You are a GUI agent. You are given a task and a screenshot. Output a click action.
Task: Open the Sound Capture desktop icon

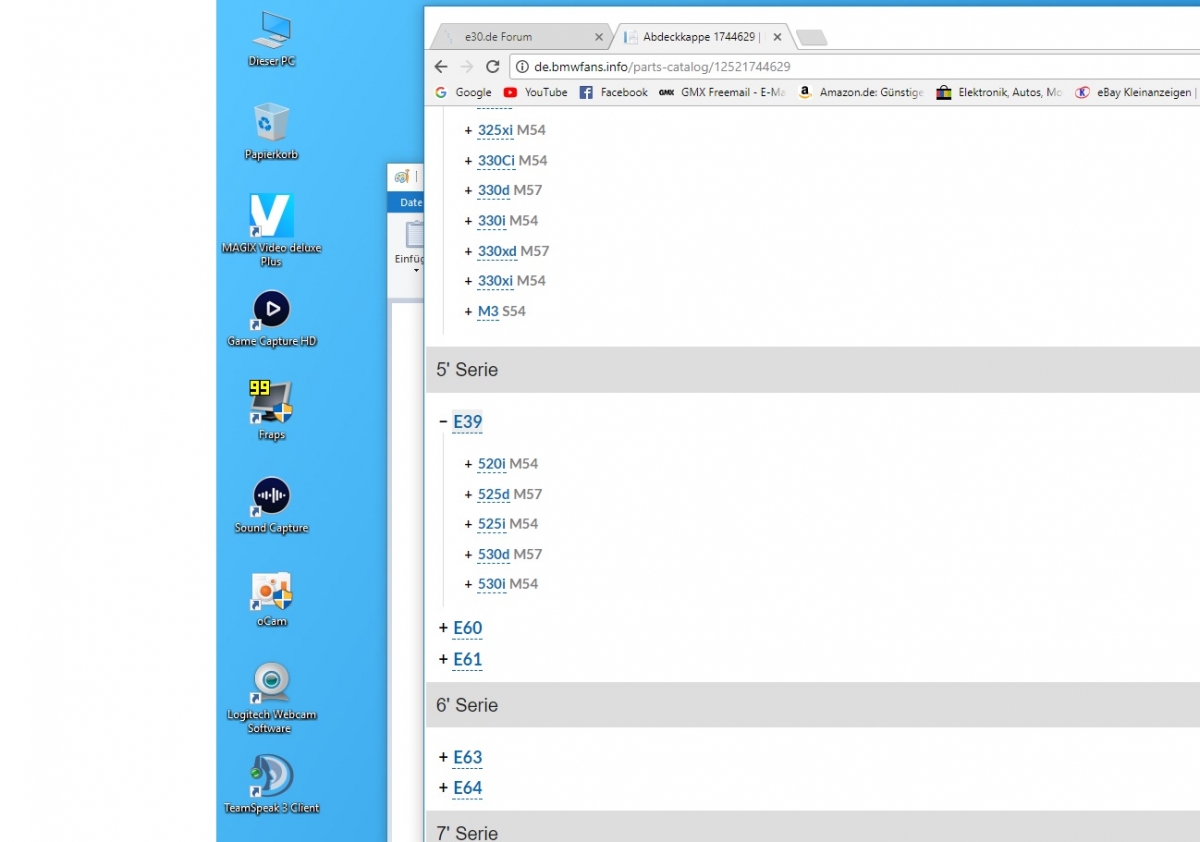[271, 497]
